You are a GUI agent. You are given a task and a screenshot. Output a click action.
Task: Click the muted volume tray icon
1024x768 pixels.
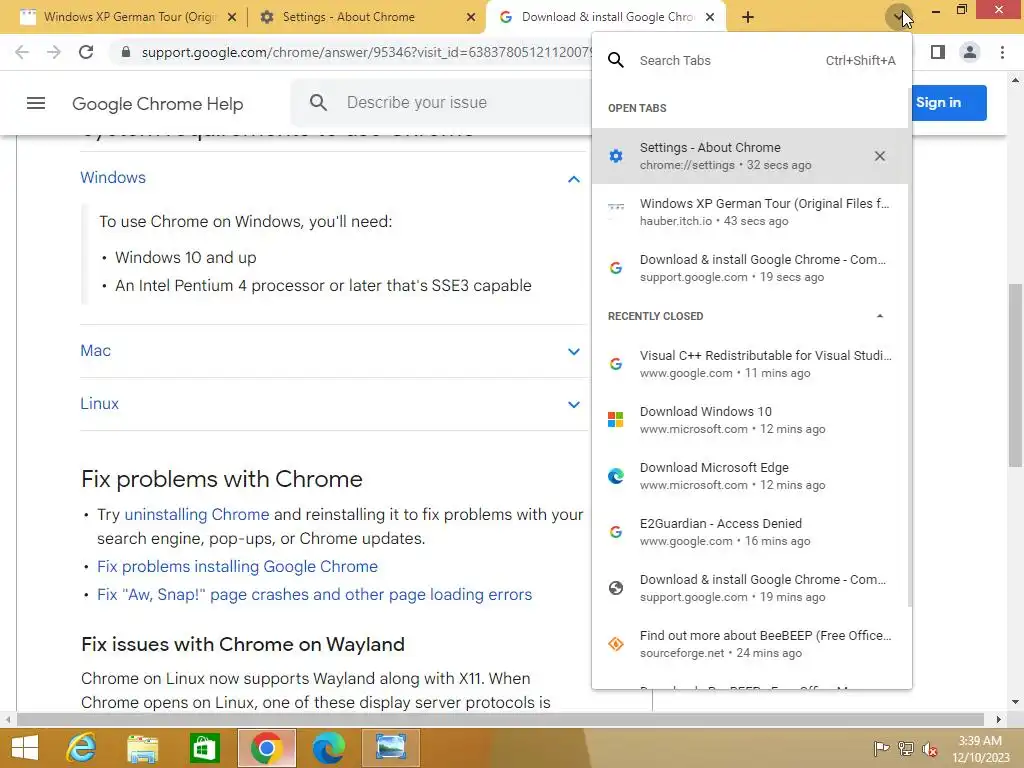[x=930, y=749]
